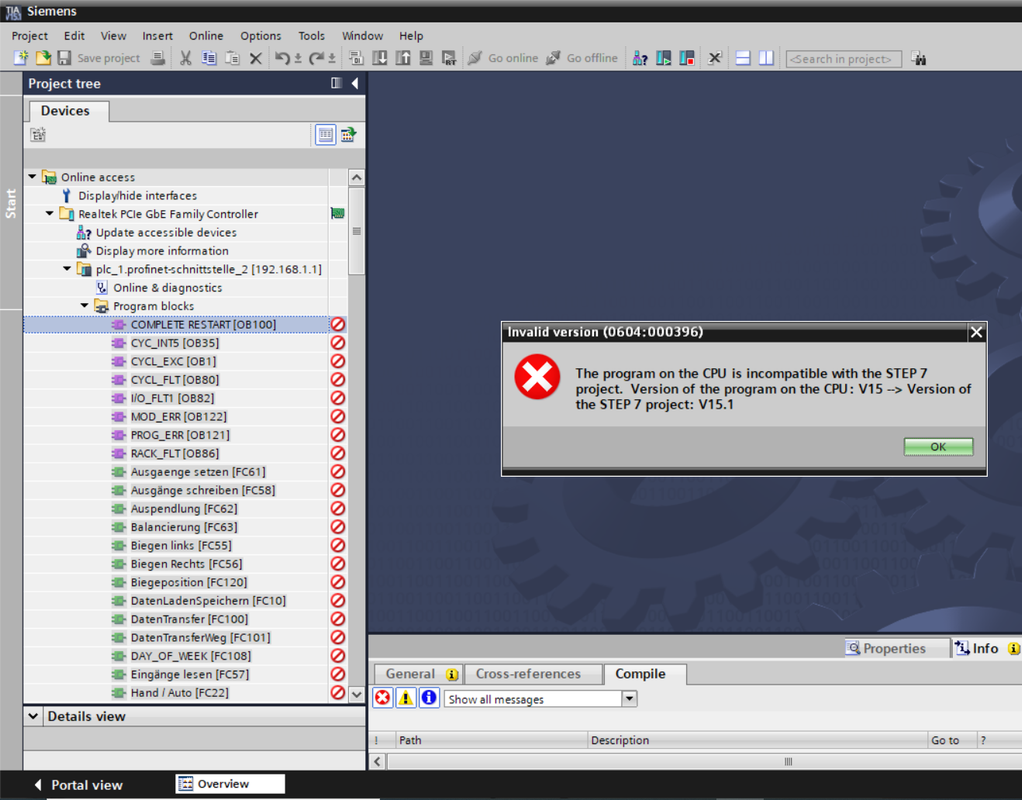Screen dimensions: 1022x800
Task: Click the project tree scroll up arrow
Action: (x=357, y=177)
